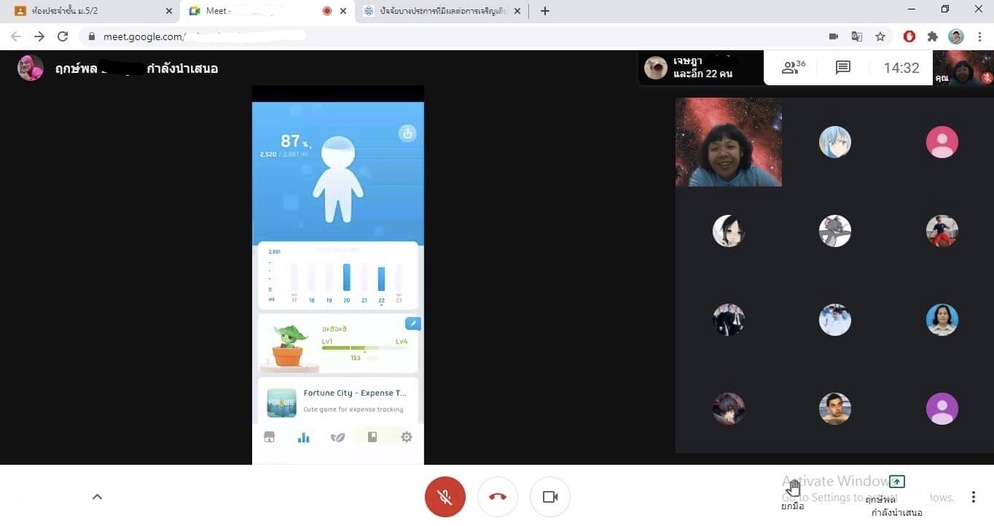This screenshot has width=994, height=526.
Task: Toggle the camera on or off
Action: point(549,497)
